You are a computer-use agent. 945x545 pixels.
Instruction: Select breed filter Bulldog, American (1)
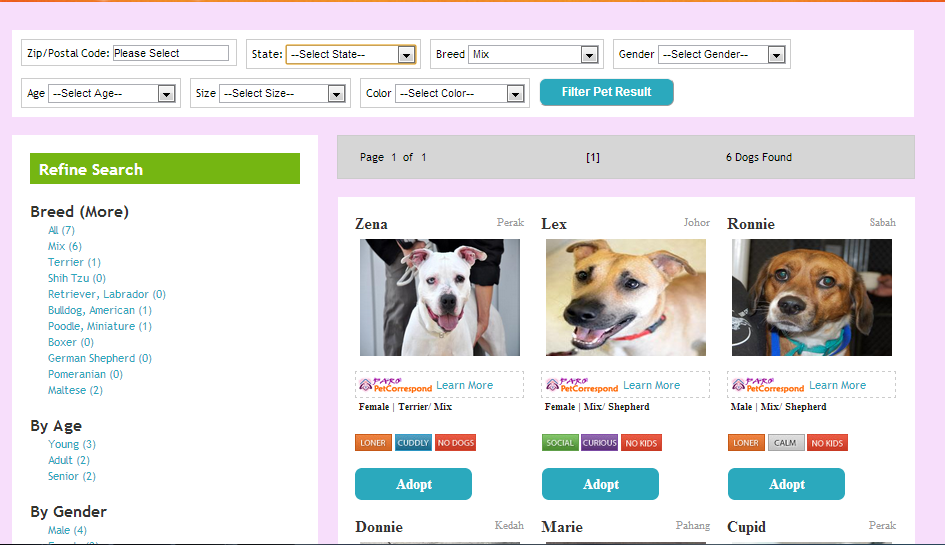[x=100, y=310]
